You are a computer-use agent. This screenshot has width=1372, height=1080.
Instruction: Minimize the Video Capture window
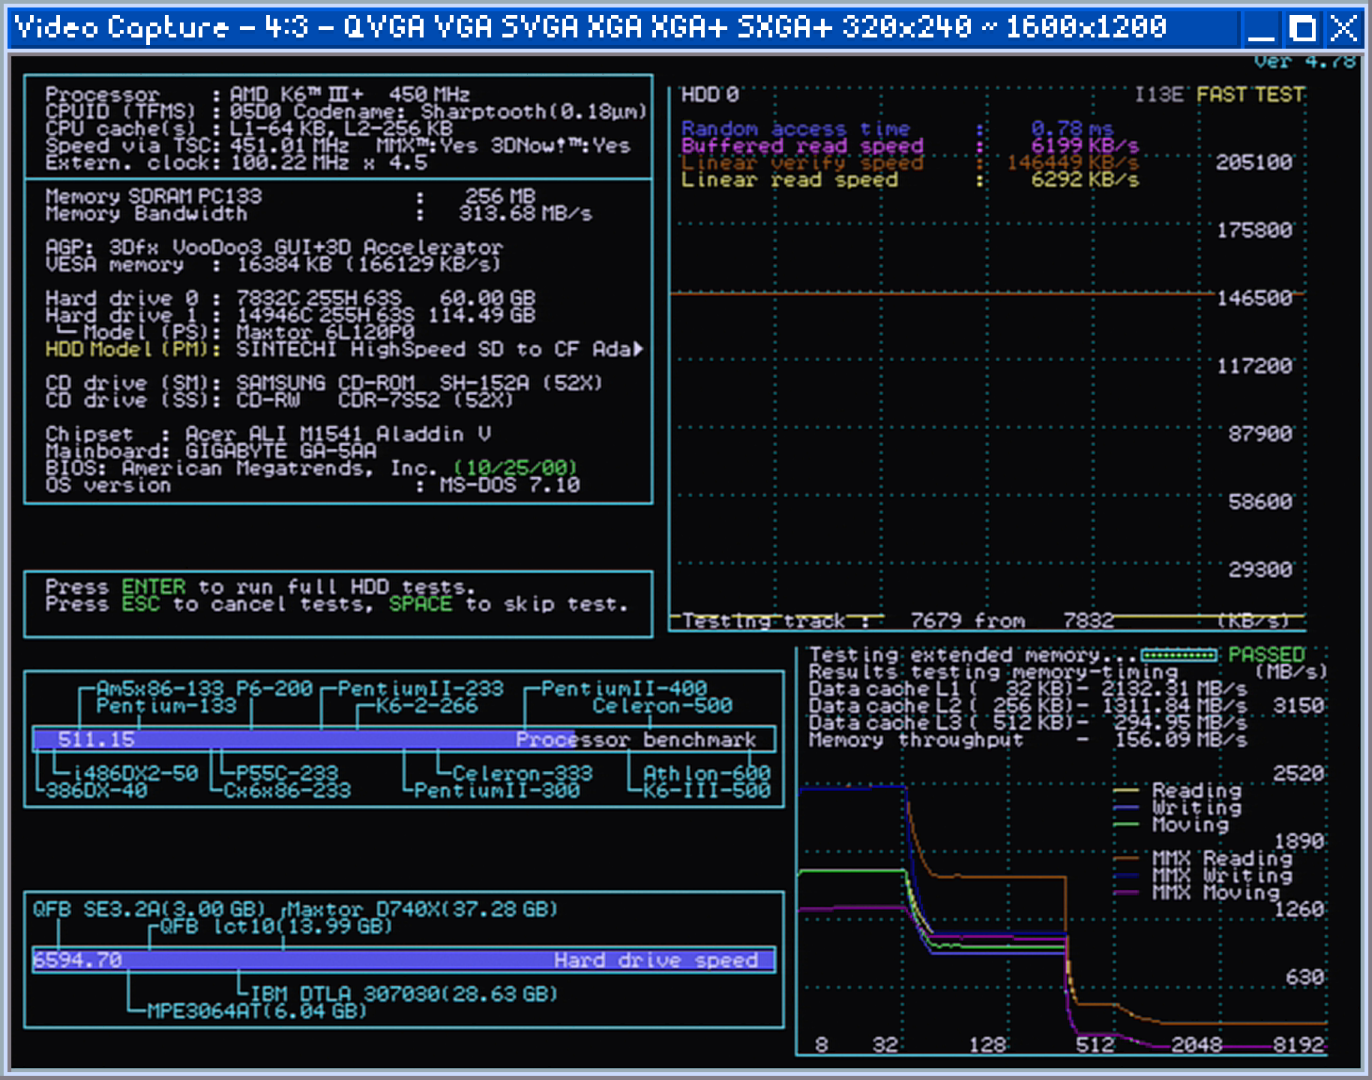(1261, 28)
